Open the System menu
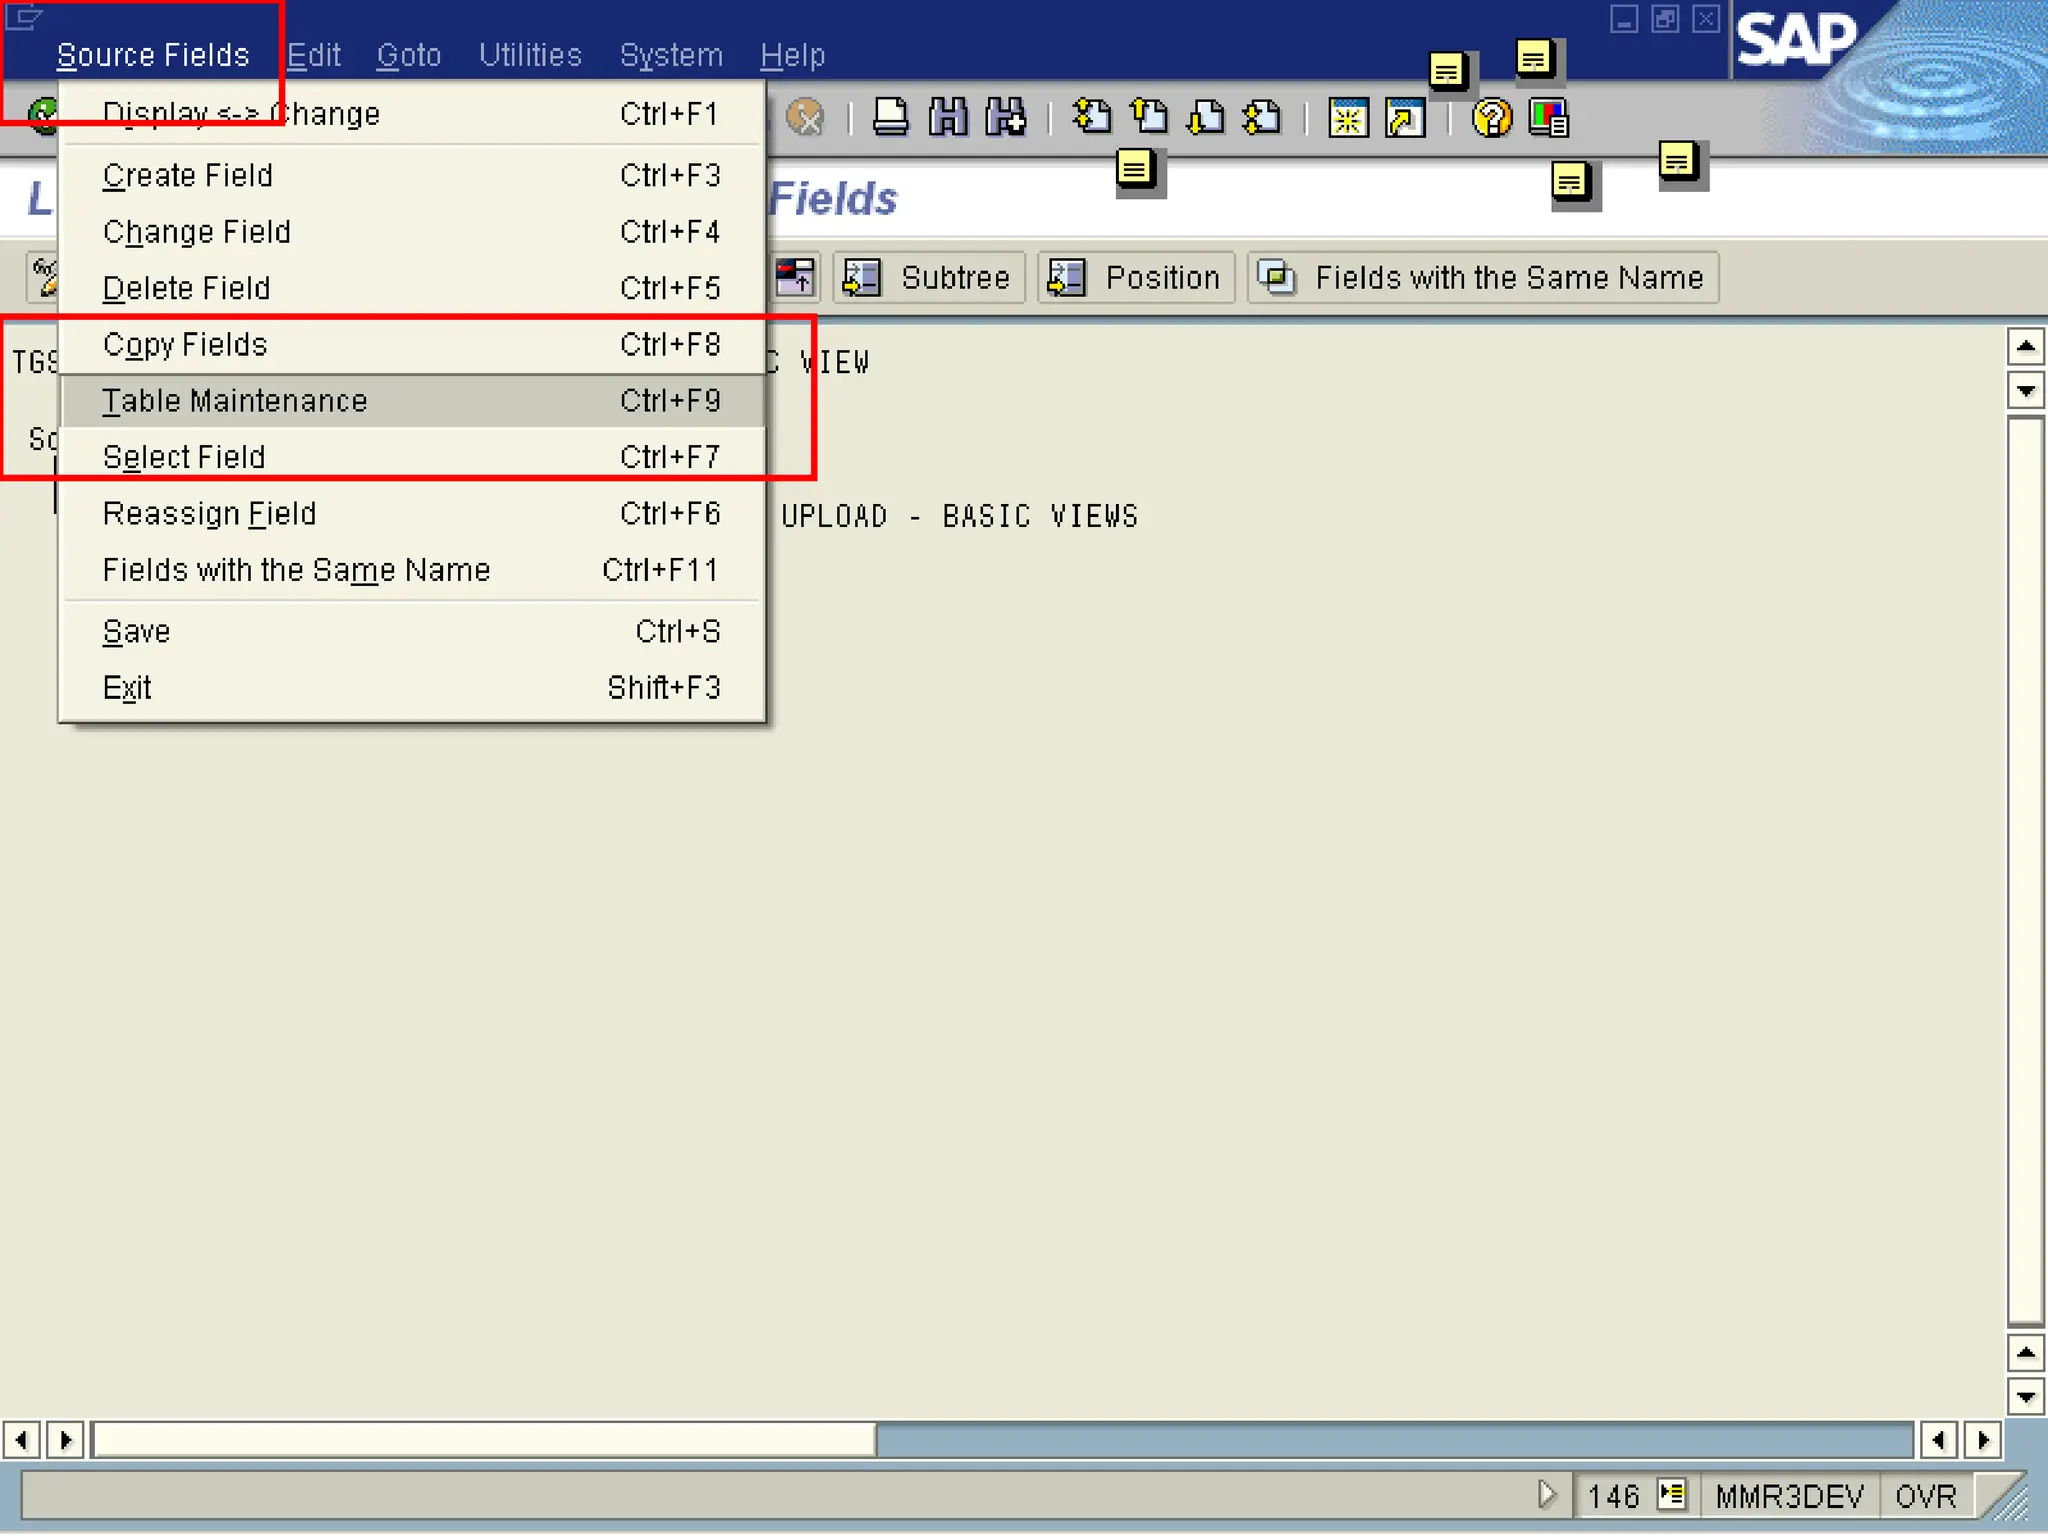 point(671,55)
